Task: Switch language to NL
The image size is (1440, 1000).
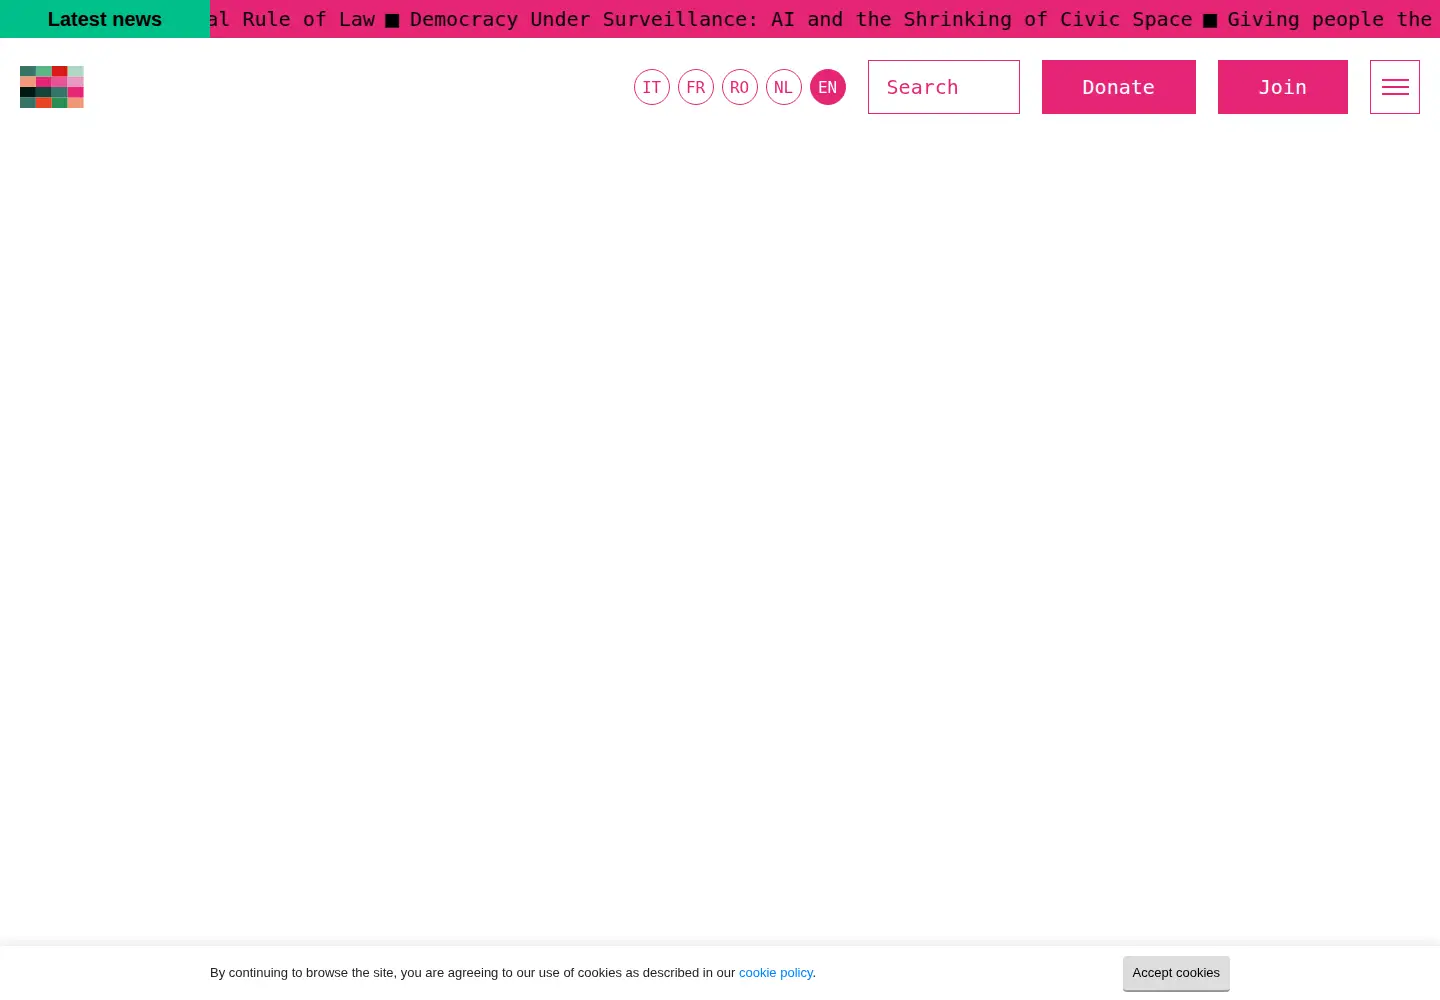Action: (x=784, y=87)
